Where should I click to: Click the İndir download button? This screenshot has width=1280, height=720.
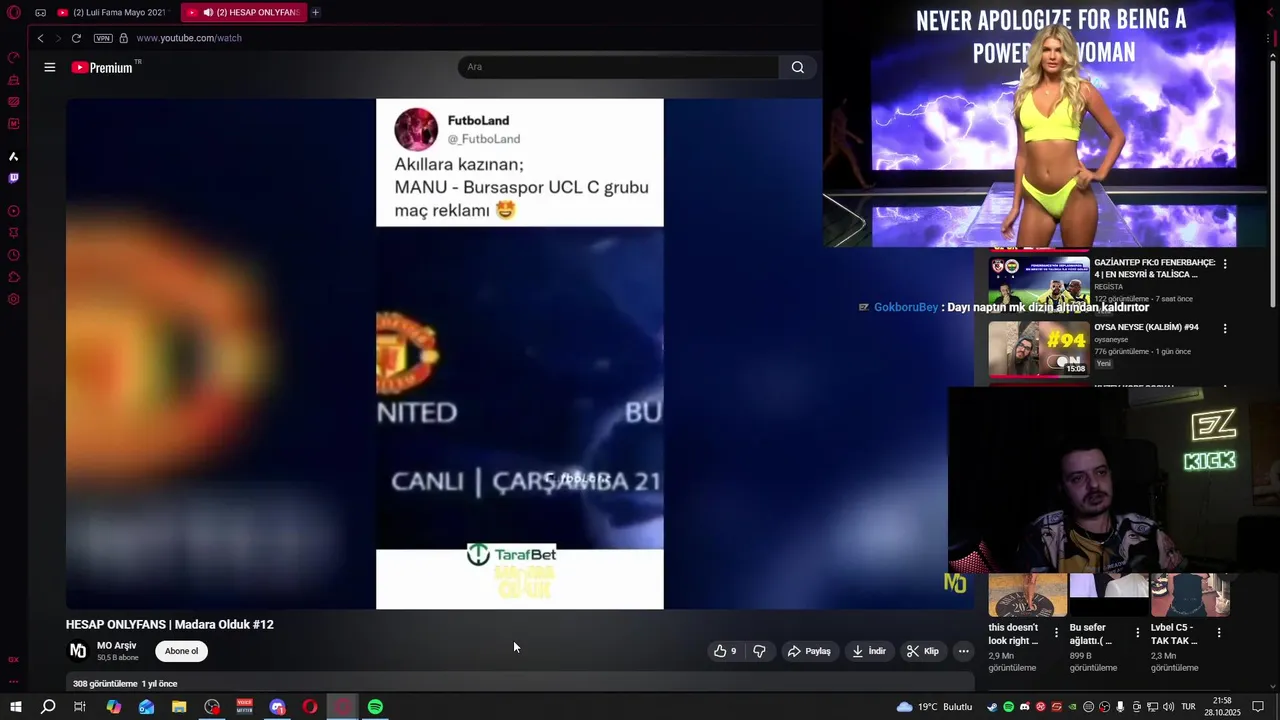click(x=869, y=651)
